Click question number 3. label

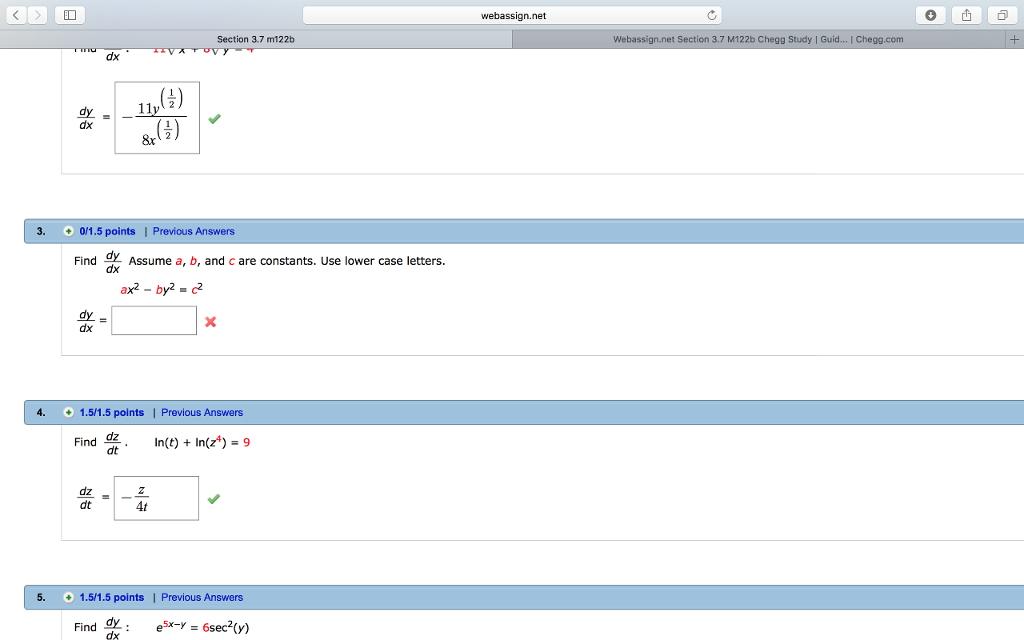pyautogui.click(x=41, y=231)
